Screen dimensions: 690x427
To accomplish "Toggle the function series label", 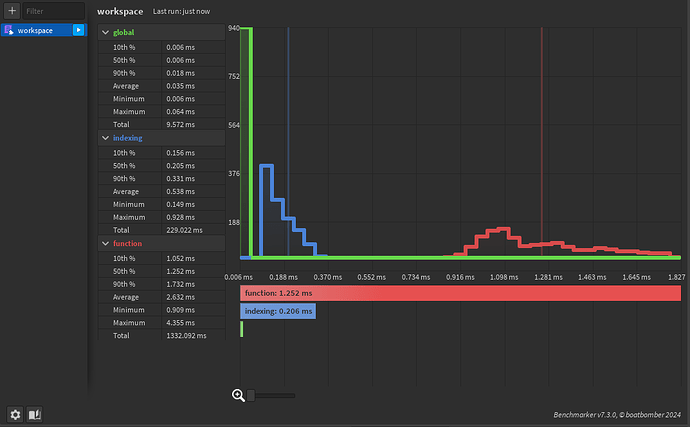I will pos(127,243).
